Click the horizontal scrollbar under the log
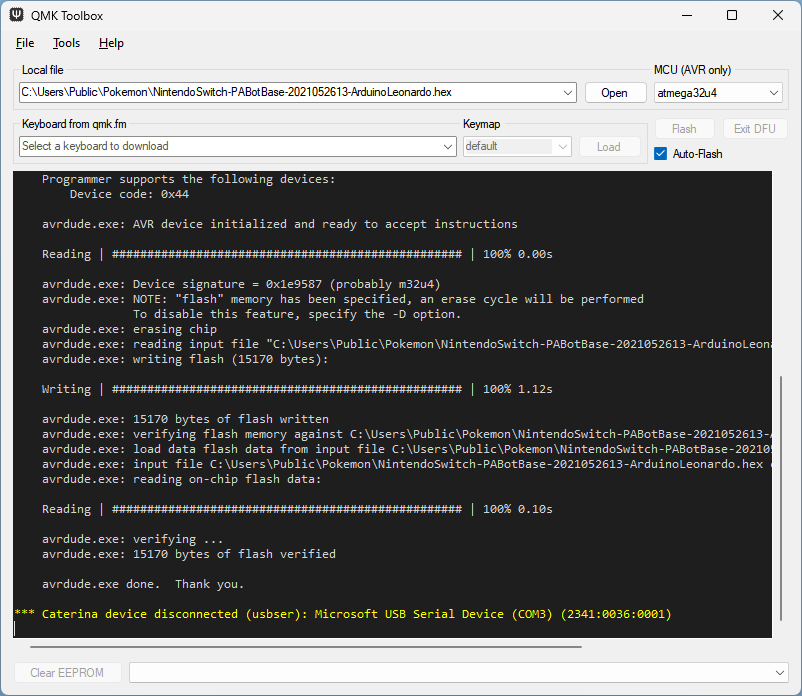Image resolution: width=802 pixels, height=696 pixels. pyautogui.click(x=300, y=647)
